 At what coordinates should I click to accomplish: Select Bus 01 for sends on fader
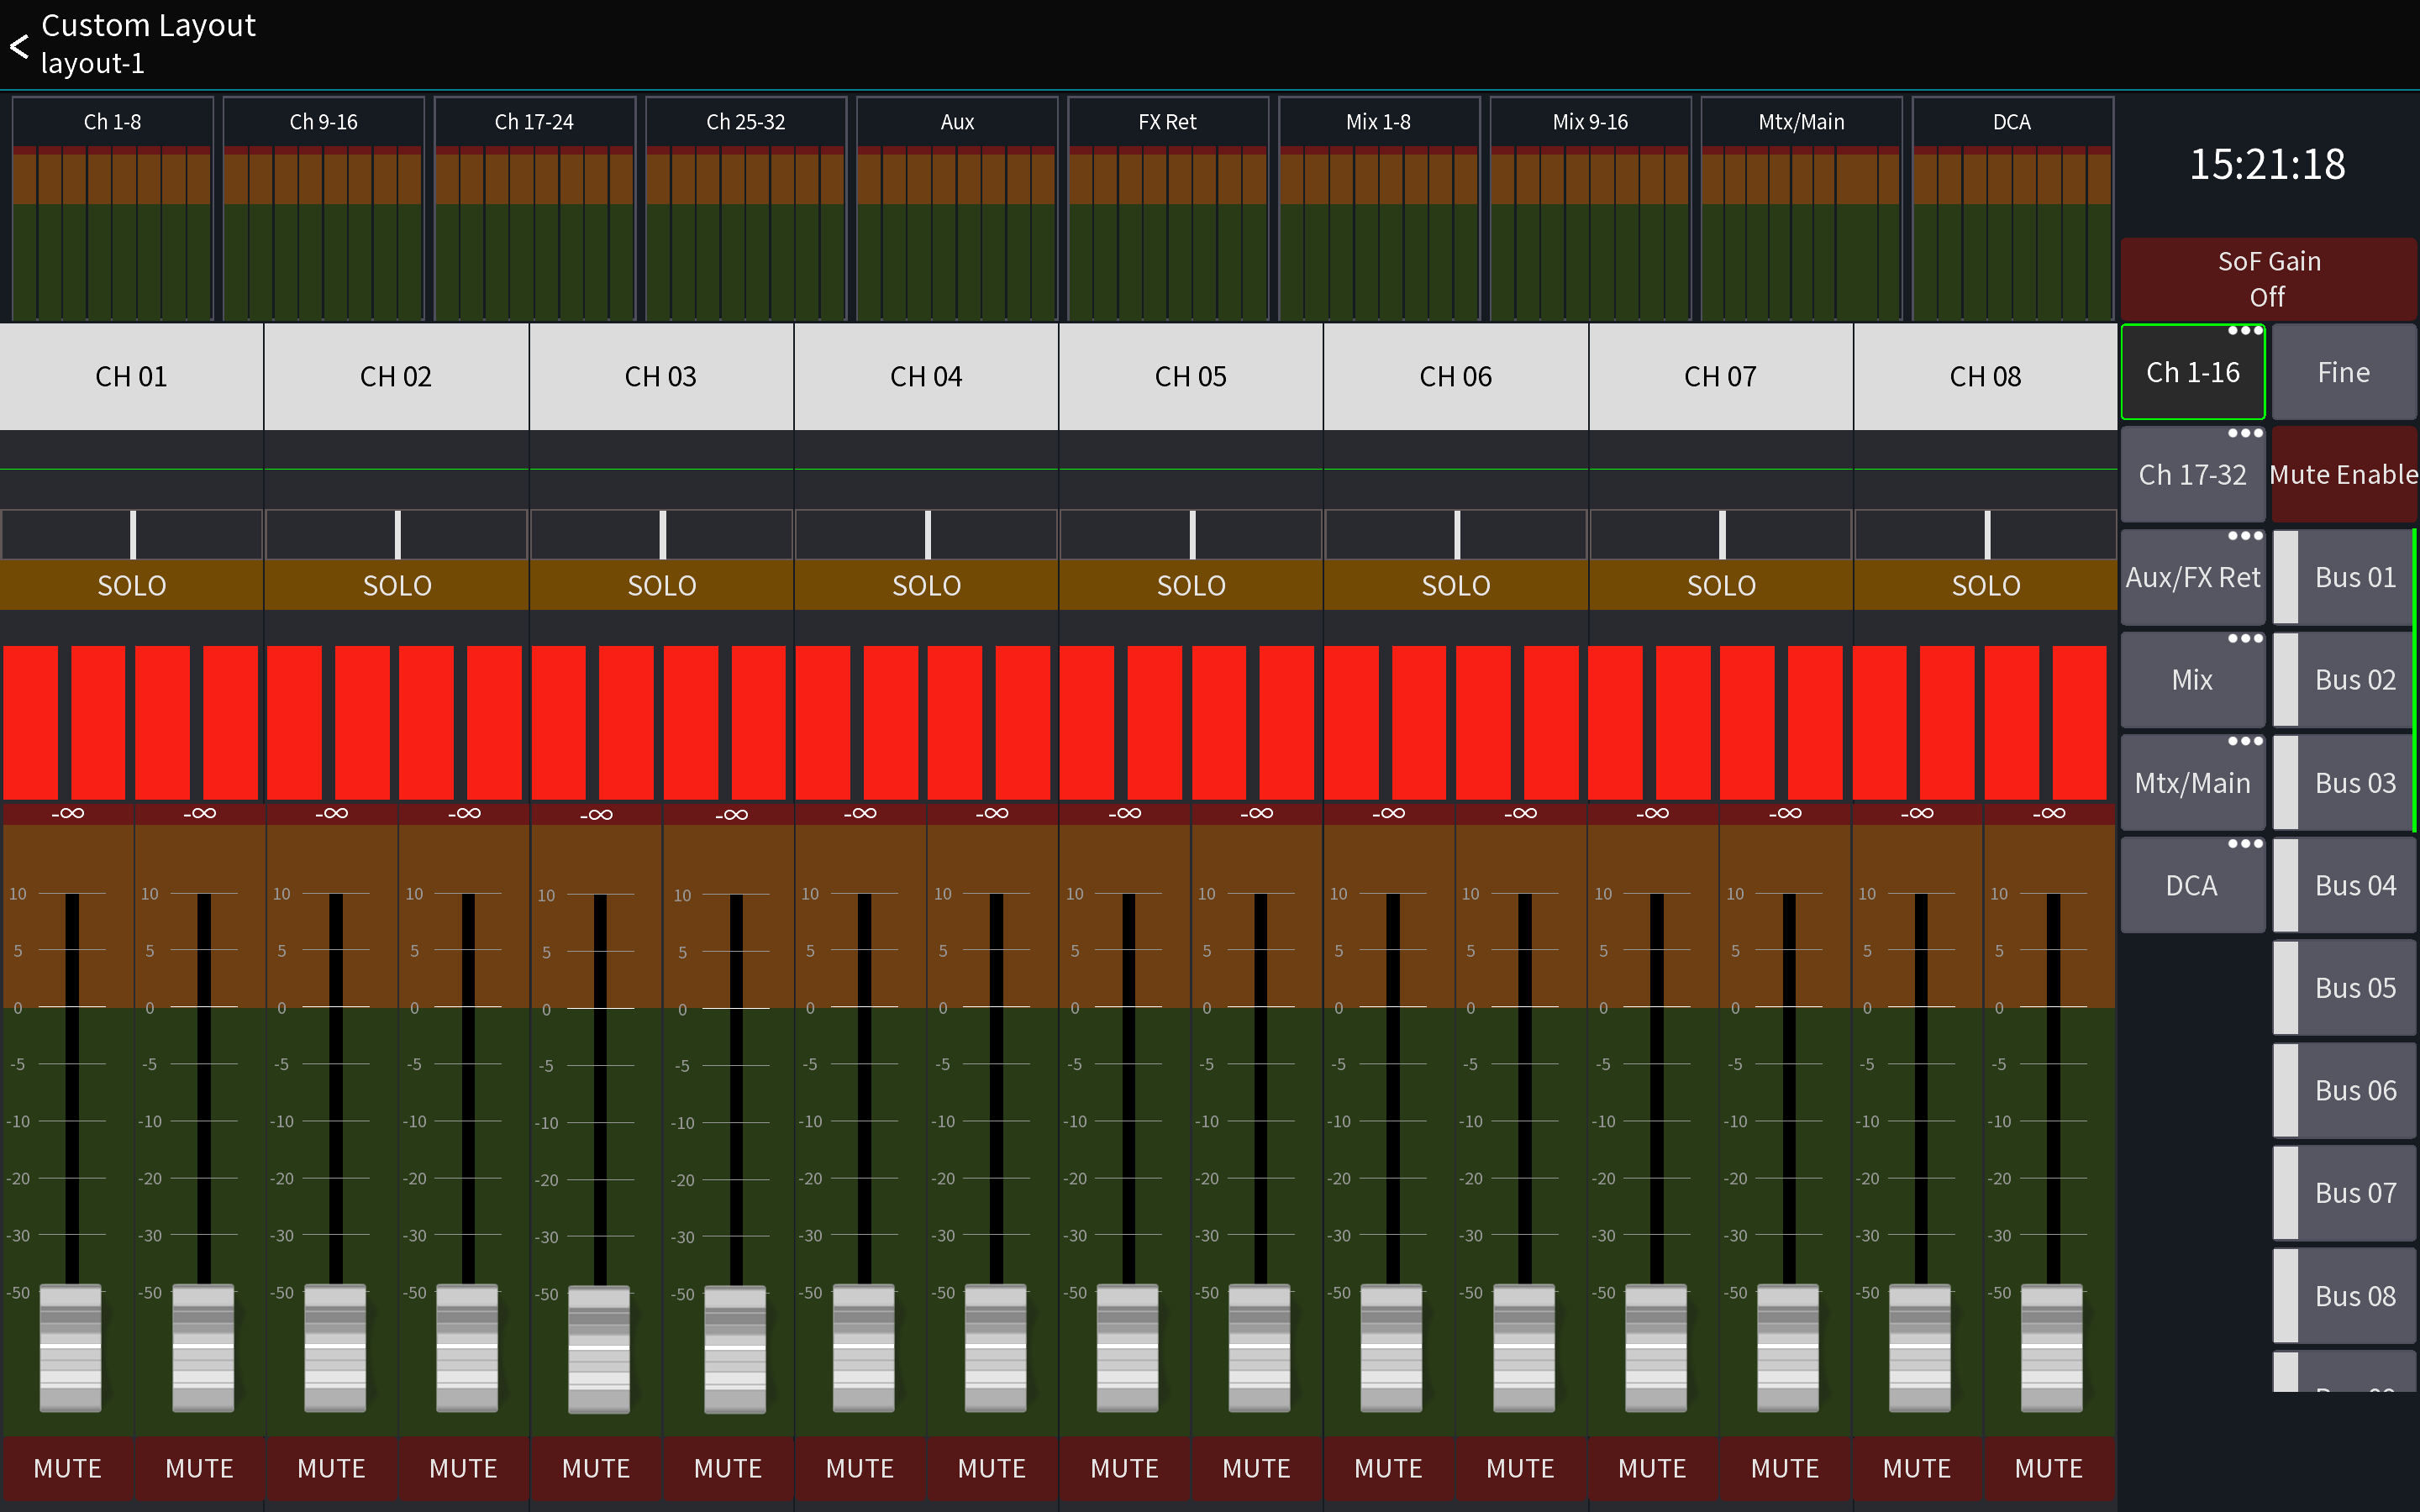(x=2354, y=576)
